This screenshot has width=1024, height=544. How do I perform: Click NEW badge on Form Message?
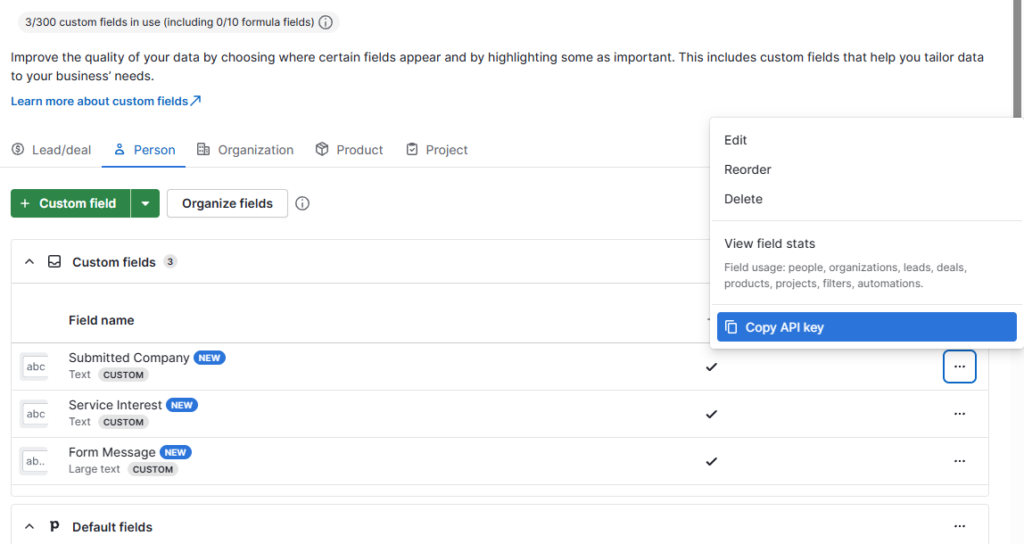pyautogui.click(x=175, y=452)
